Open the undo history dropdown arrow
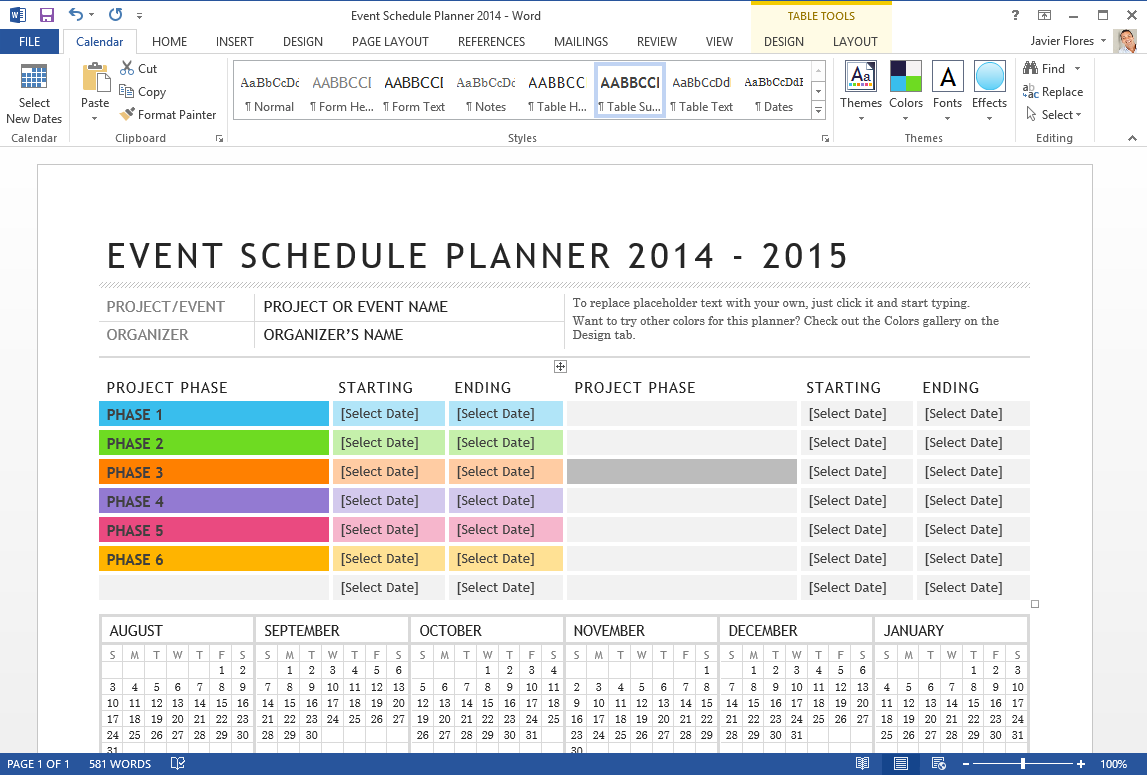Screen dimensions: 1147x775 91,15
